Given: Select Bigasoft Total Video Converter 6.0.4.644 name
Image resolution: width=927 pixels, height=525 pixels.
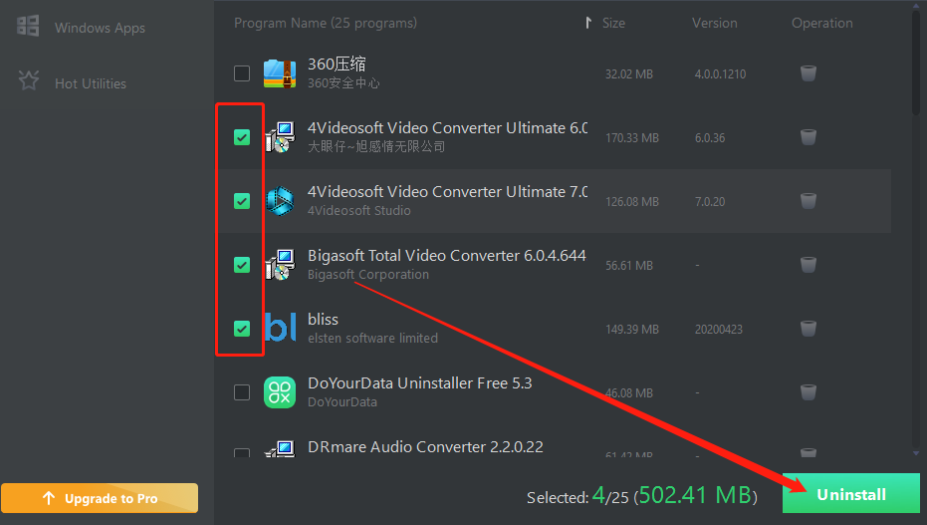Looking at the screenshot, I should [446, 255].
